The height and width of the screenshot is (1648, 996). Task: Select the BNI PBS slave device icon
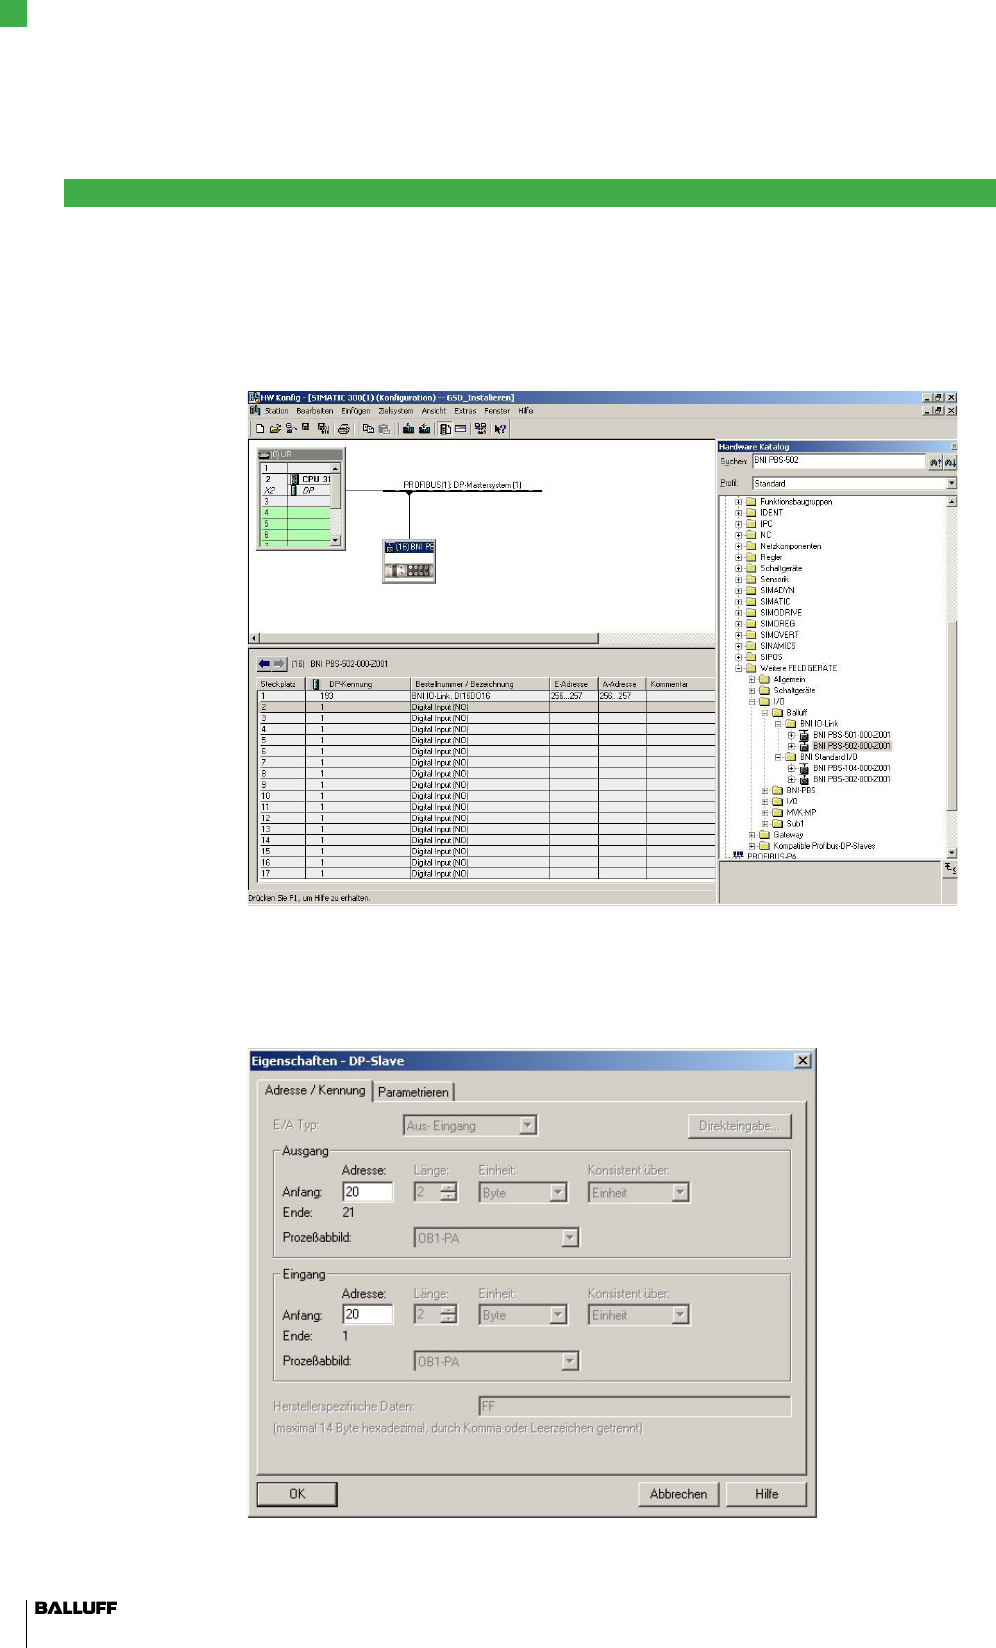(409, 561)
